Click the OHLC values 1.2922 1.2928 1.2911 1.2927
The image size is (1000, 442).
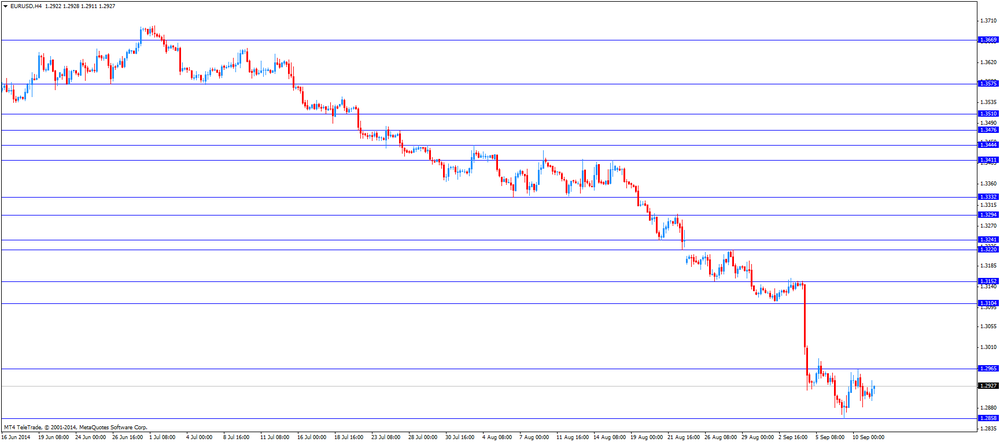(82, 5)
